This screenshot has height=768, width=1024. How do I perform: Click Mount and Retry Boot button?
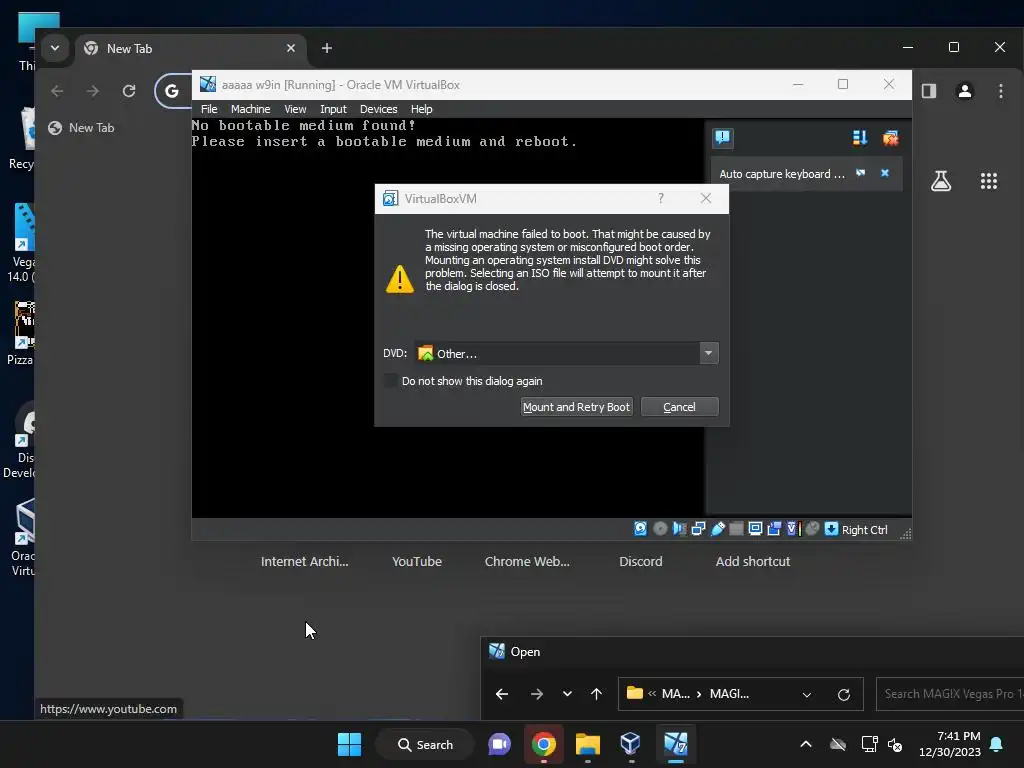coord(577,407)
